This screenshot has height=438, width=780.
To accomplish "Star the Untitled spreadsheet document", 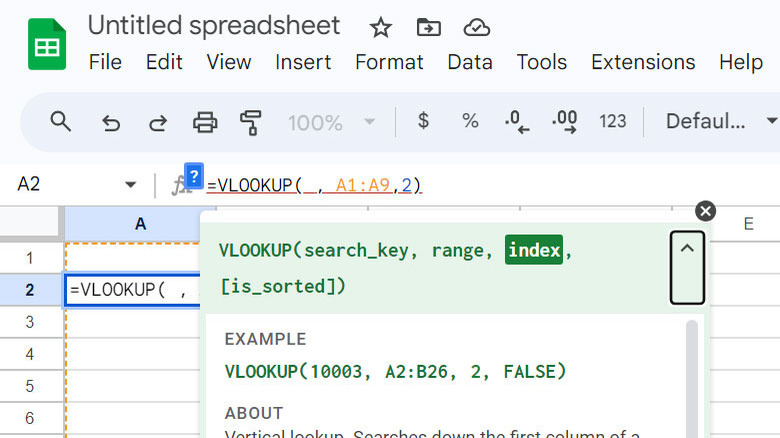I will click(380, 27).
